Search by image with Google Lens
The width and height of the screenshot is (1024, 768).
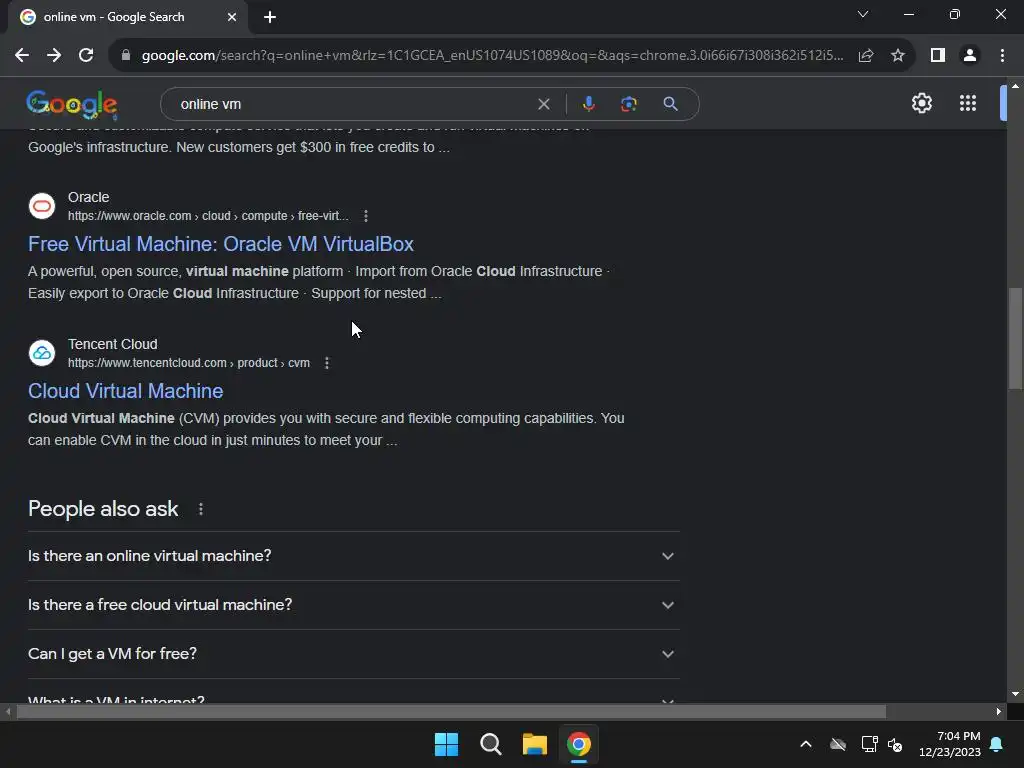click(x=629, y=104)
